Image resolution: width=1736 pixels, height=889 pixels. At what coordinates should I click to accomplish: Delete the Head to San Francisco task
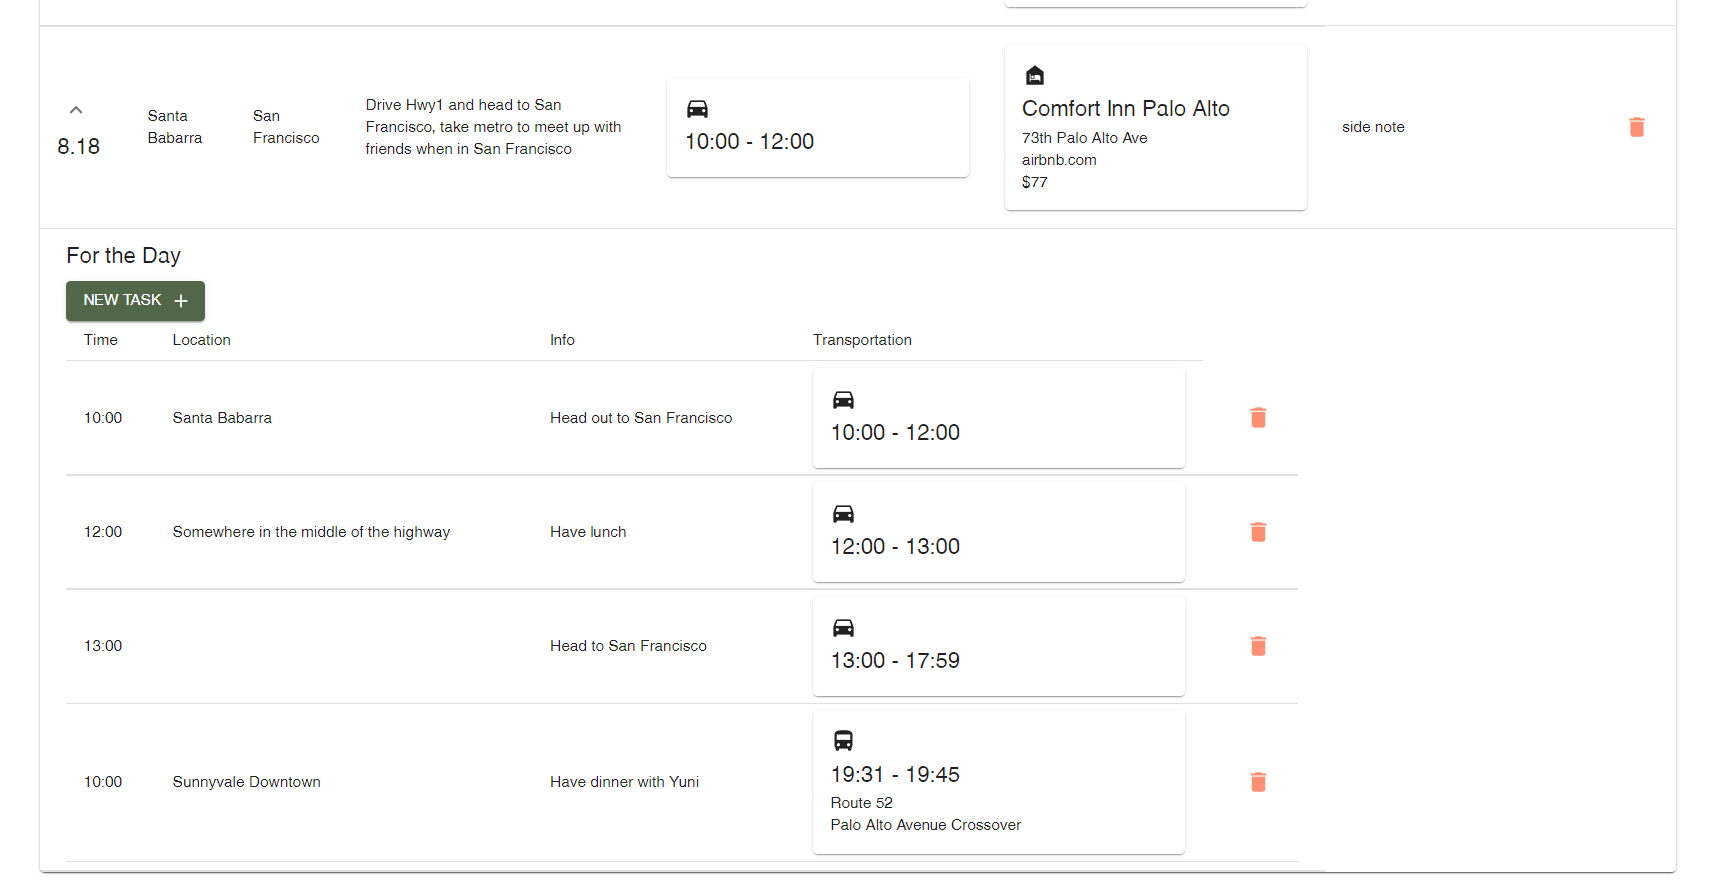(x=1258, y=646)
